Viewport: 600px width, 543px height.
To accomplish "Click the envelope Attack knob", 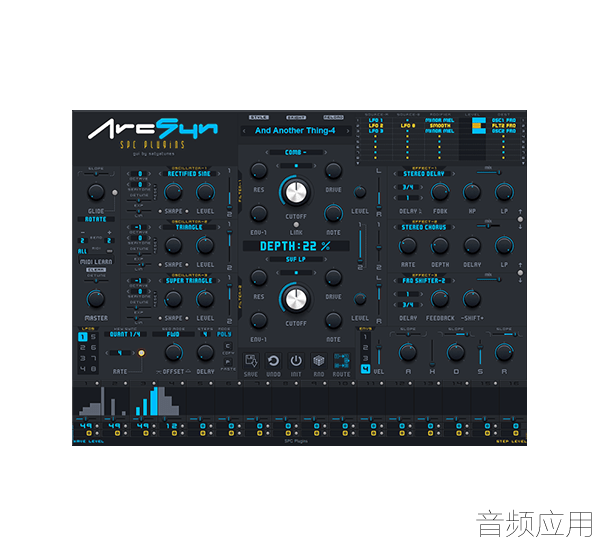I will pyautogui.click(x=408, y=353).
